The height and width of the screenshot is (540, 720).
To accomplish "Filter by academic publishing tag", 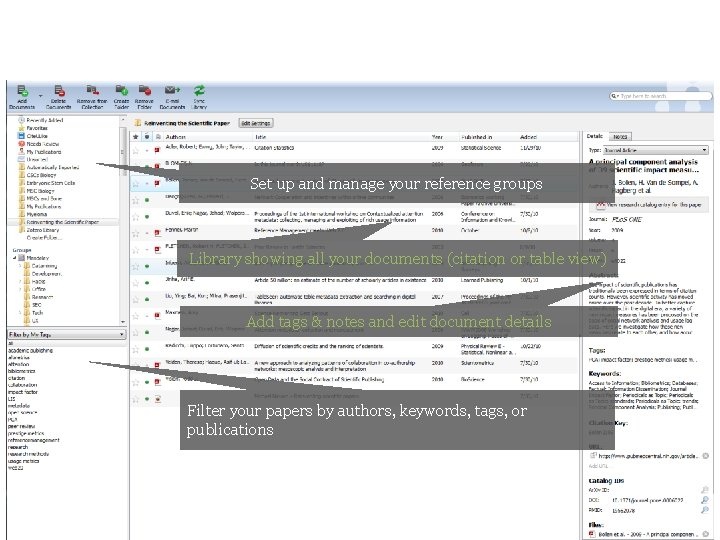I will [30, 350].
